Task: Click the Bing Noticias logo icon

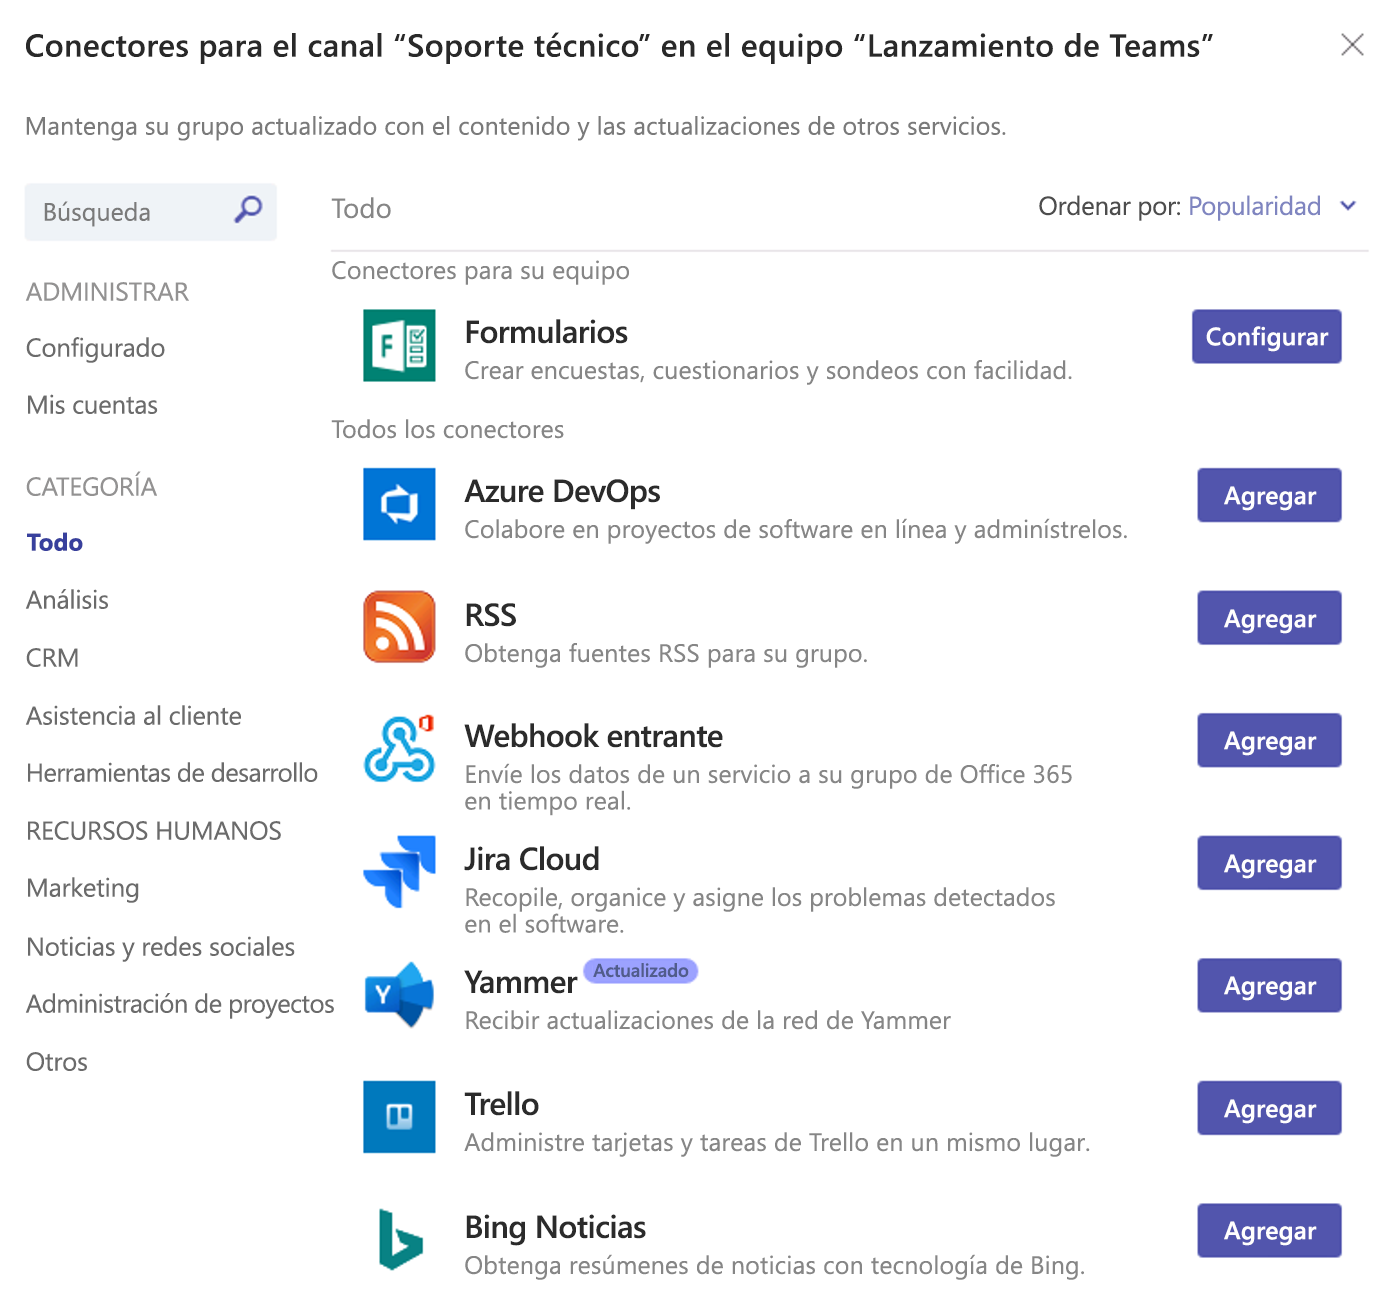Action: pyautogui.click(x=399, y=1239)
